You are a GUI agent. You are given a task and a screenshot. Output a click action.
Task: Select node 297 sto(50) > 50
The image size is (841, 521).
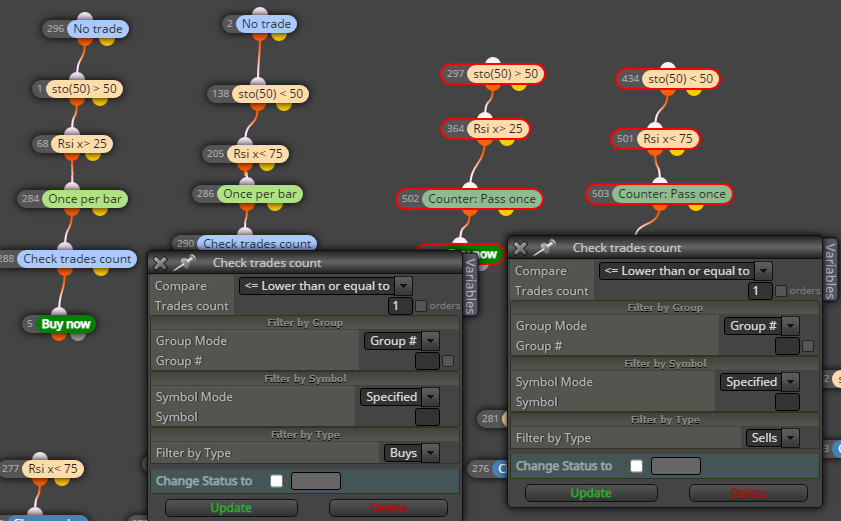coord(492,74)
